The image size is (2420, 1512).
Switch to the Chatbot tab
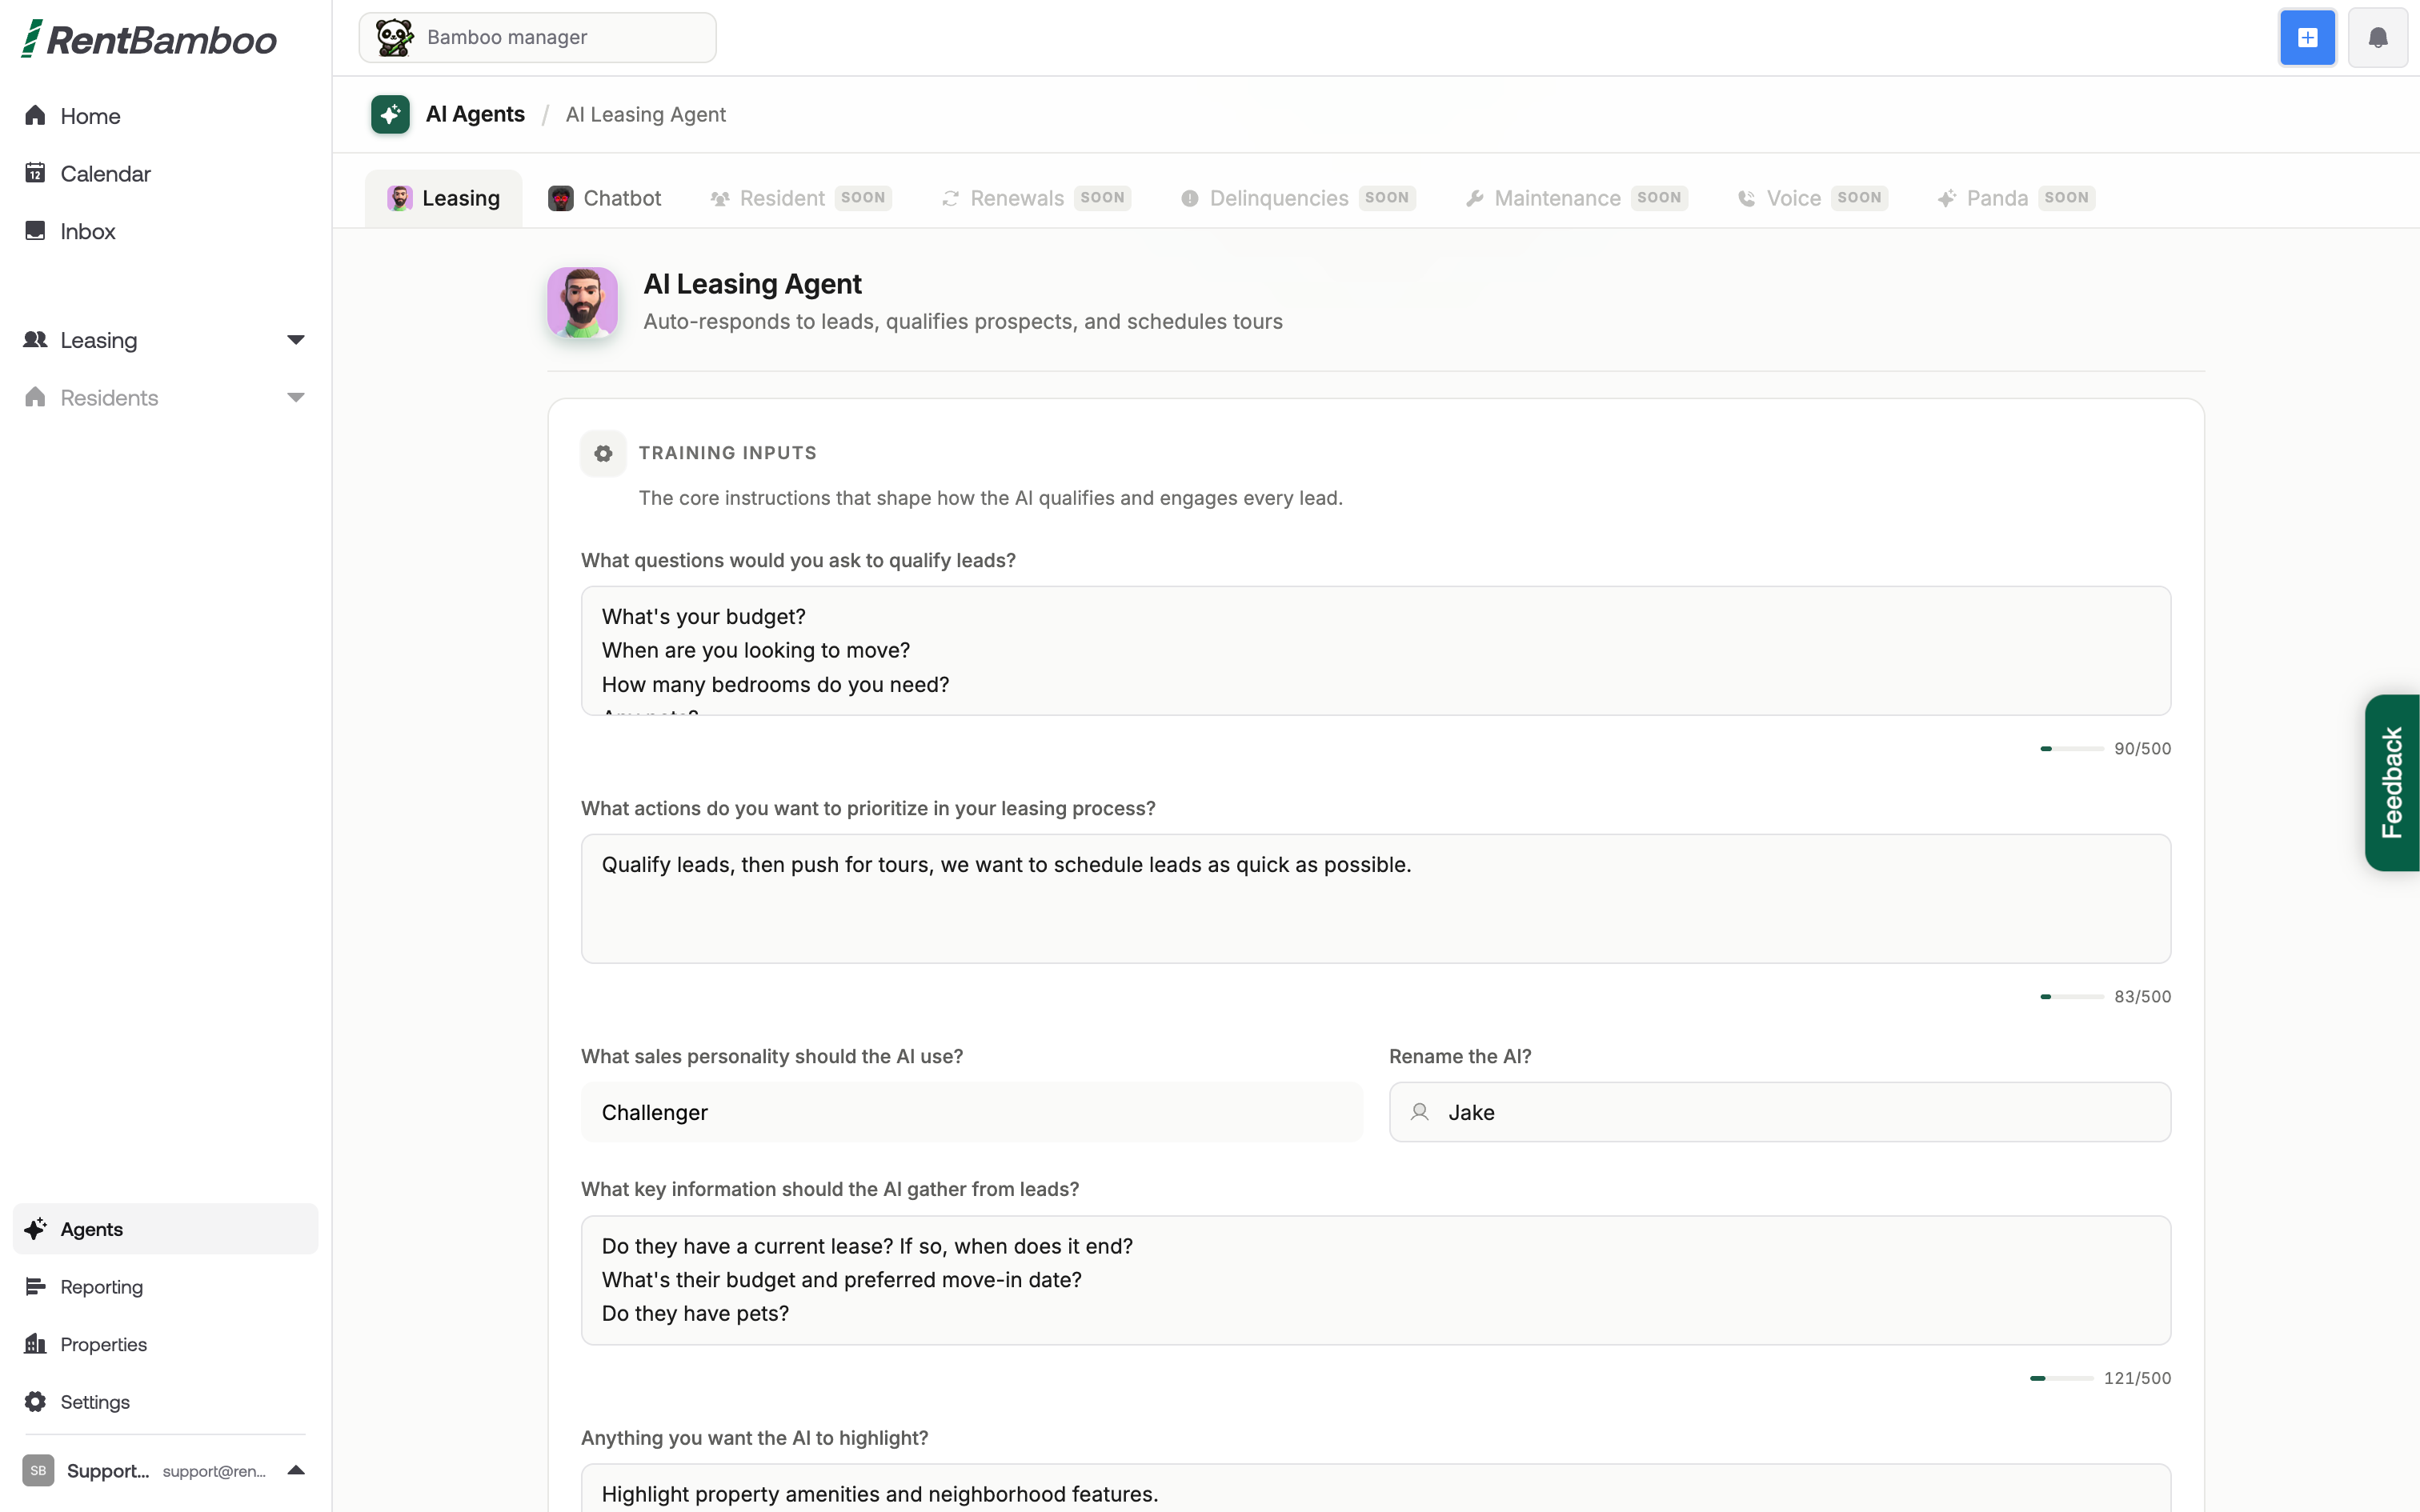click(604, 198)
